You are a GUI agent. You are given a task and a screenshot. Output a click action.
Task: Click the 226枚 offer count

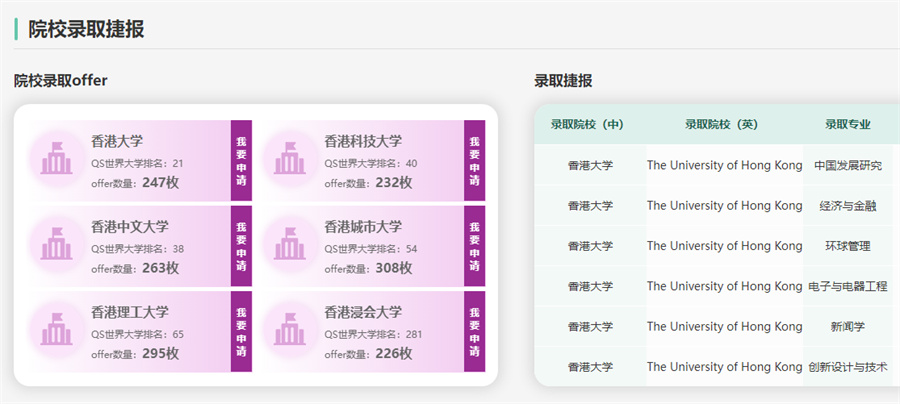click(394, 354)
